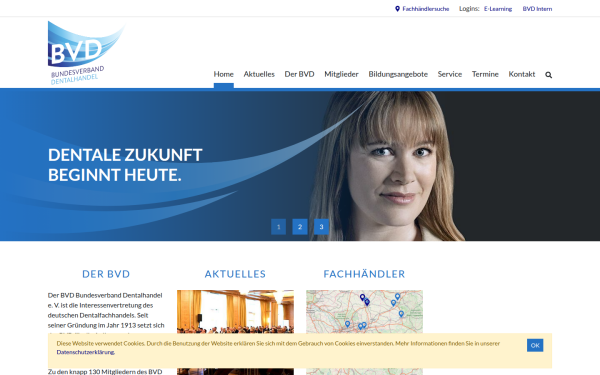Show slide 1 in the hero slider
This screenshot has width=600, height=375.
point(279,227)
